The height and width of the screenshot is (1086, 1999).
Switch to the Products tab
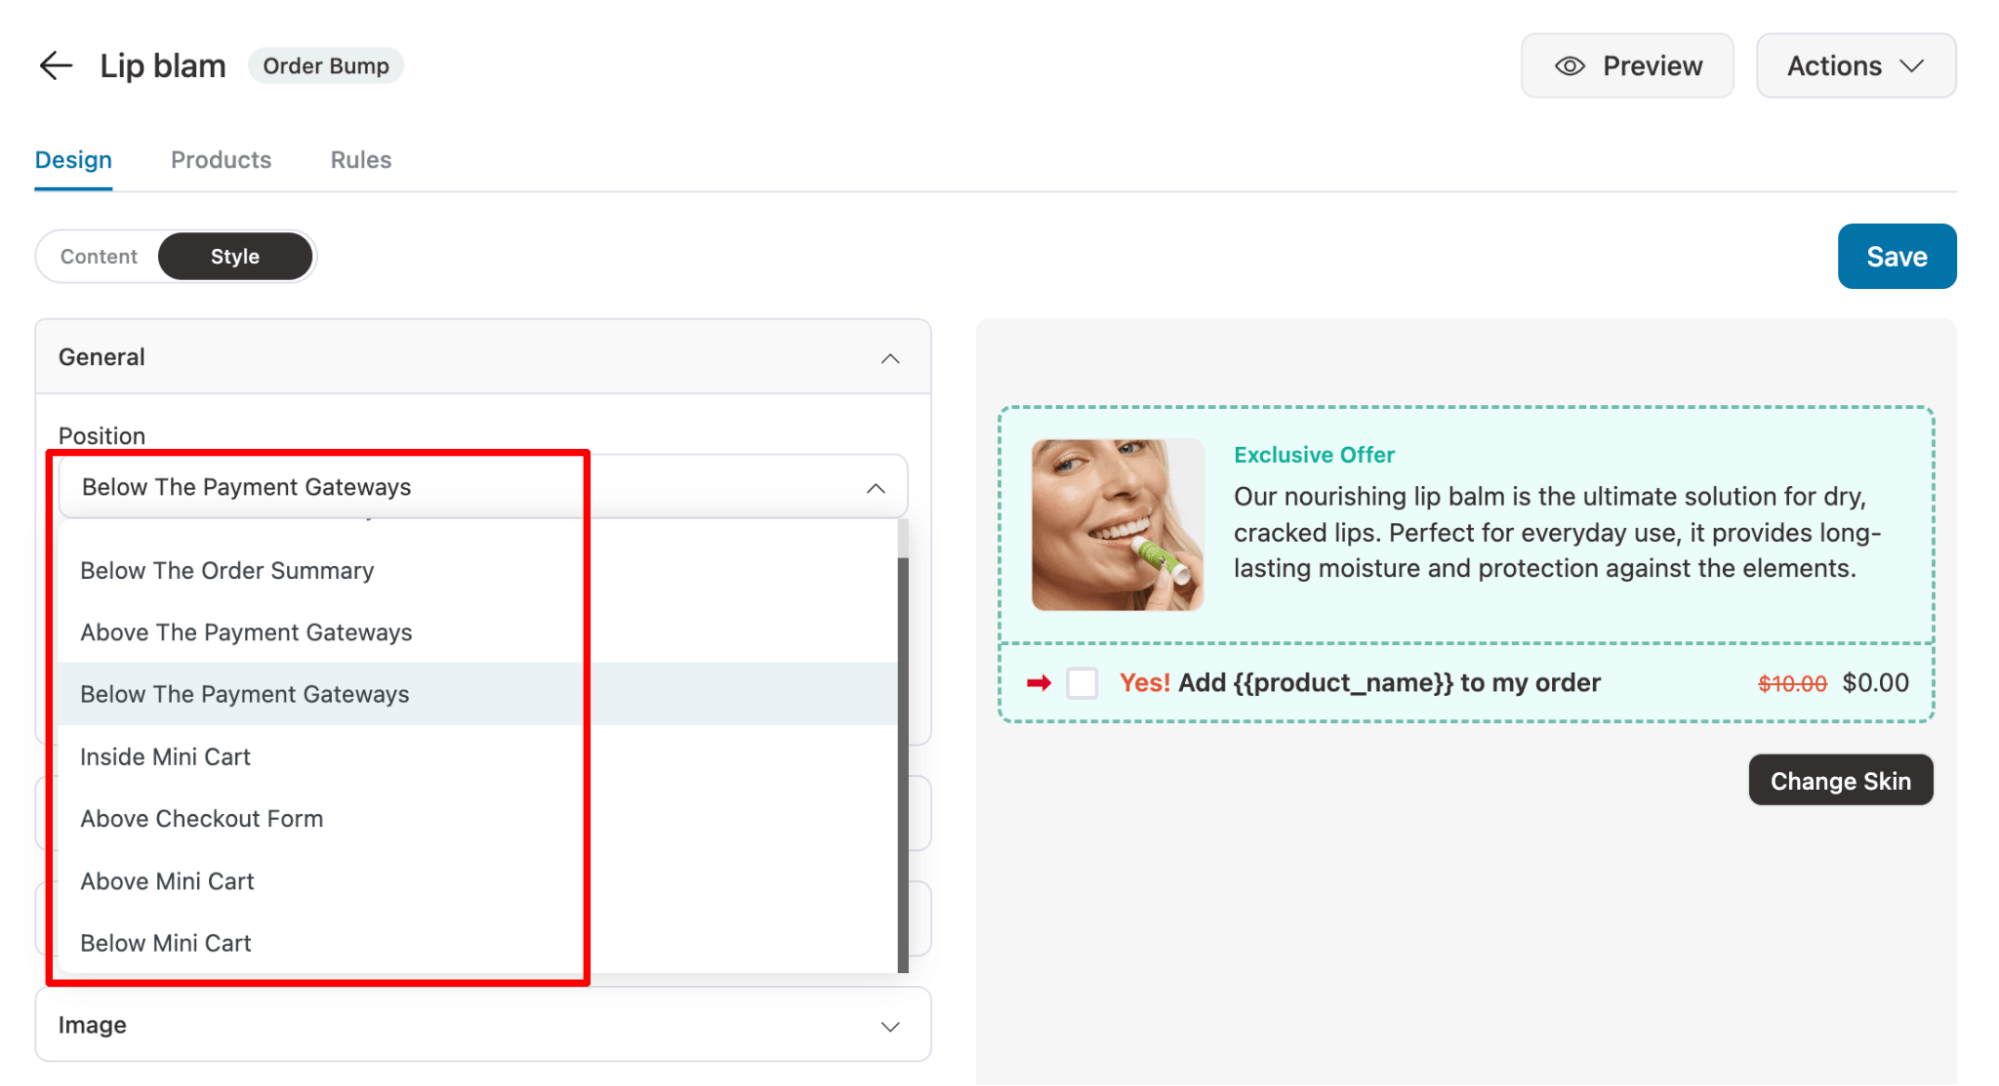click(x=221, y=159)
